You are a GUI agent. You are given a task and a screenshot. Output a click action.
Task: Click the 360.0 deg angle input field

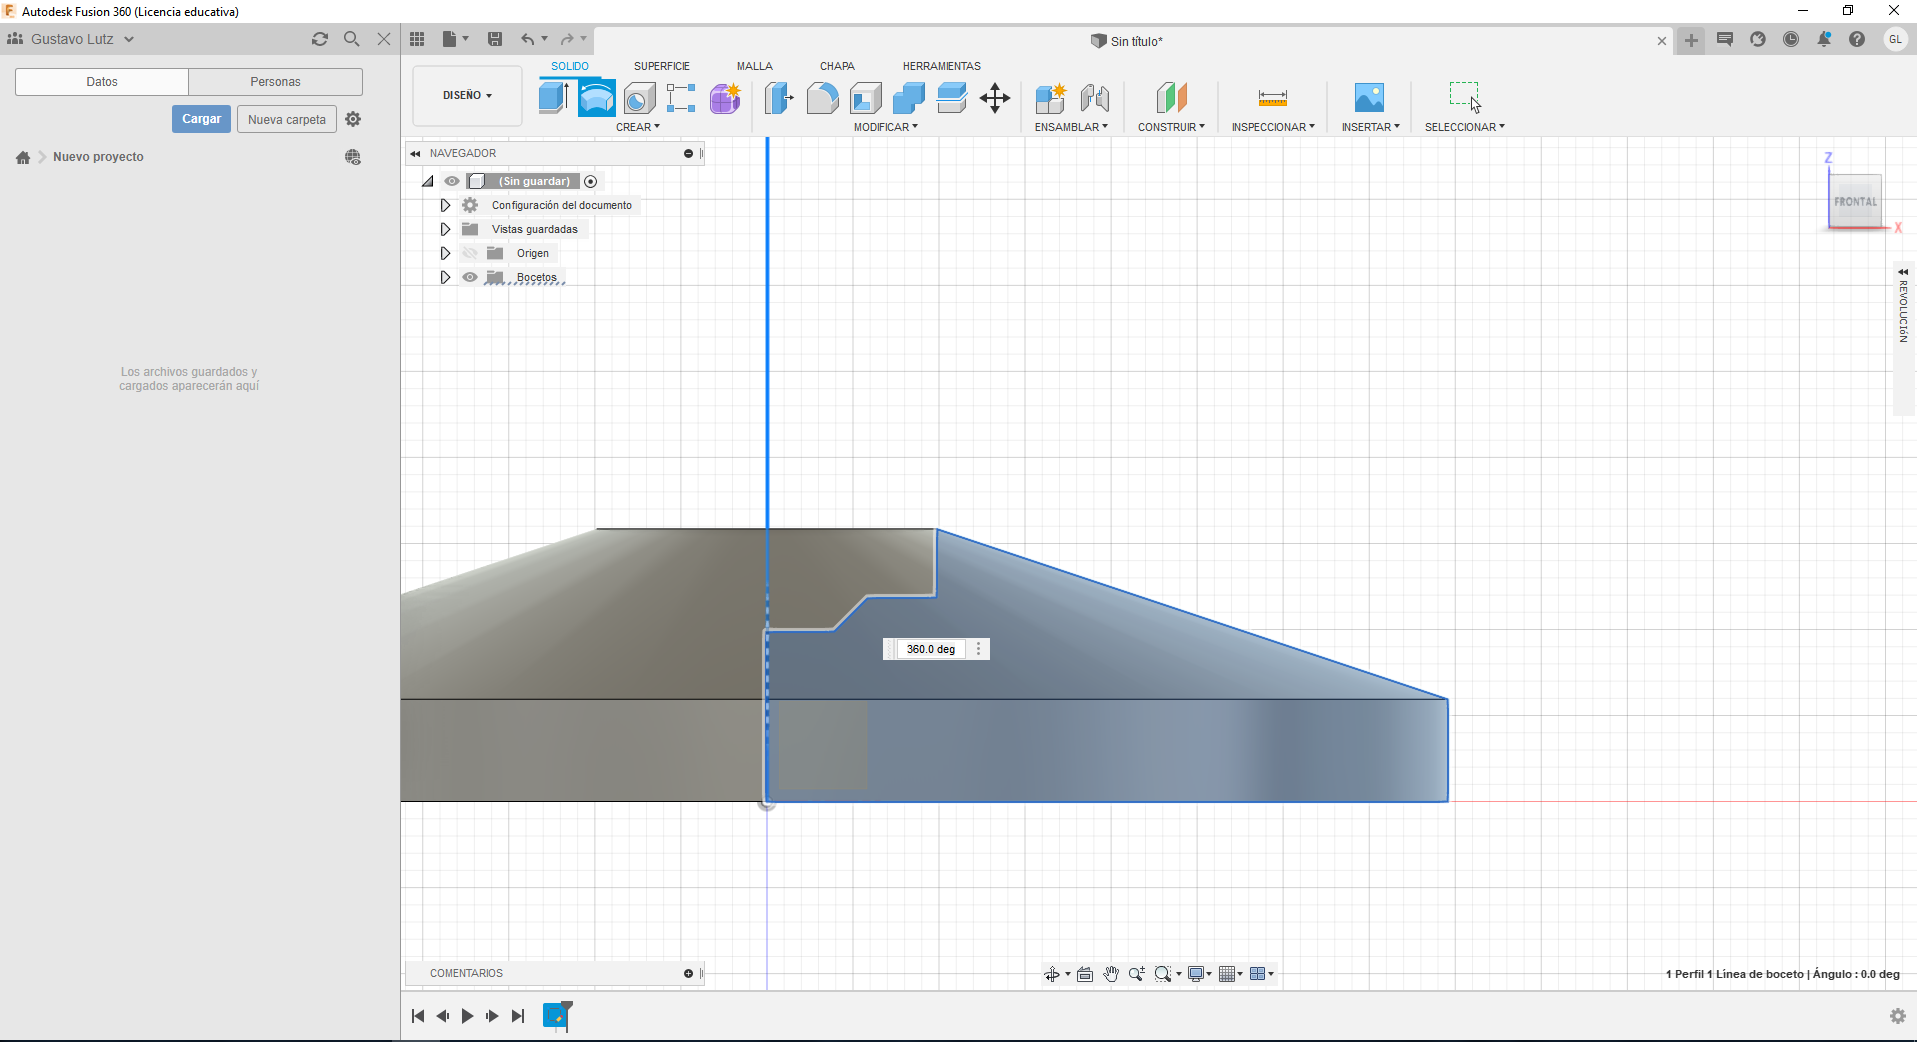pyautogui.click(x=931, y=649)
